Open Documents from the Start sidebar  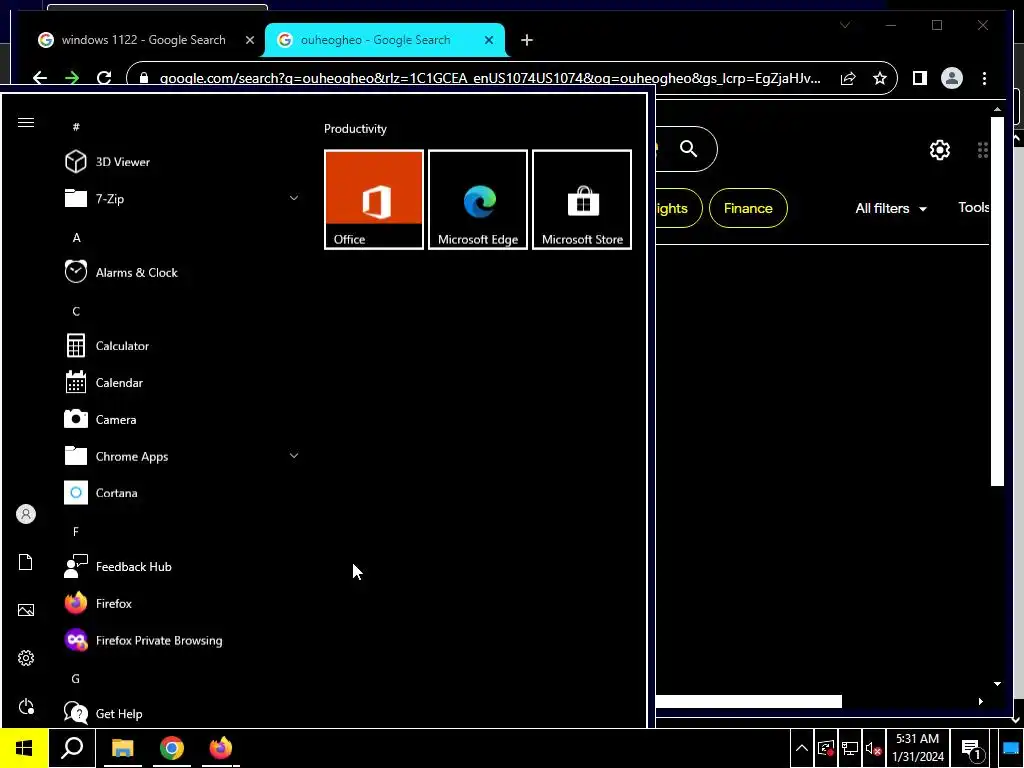(x=26, y=562)
